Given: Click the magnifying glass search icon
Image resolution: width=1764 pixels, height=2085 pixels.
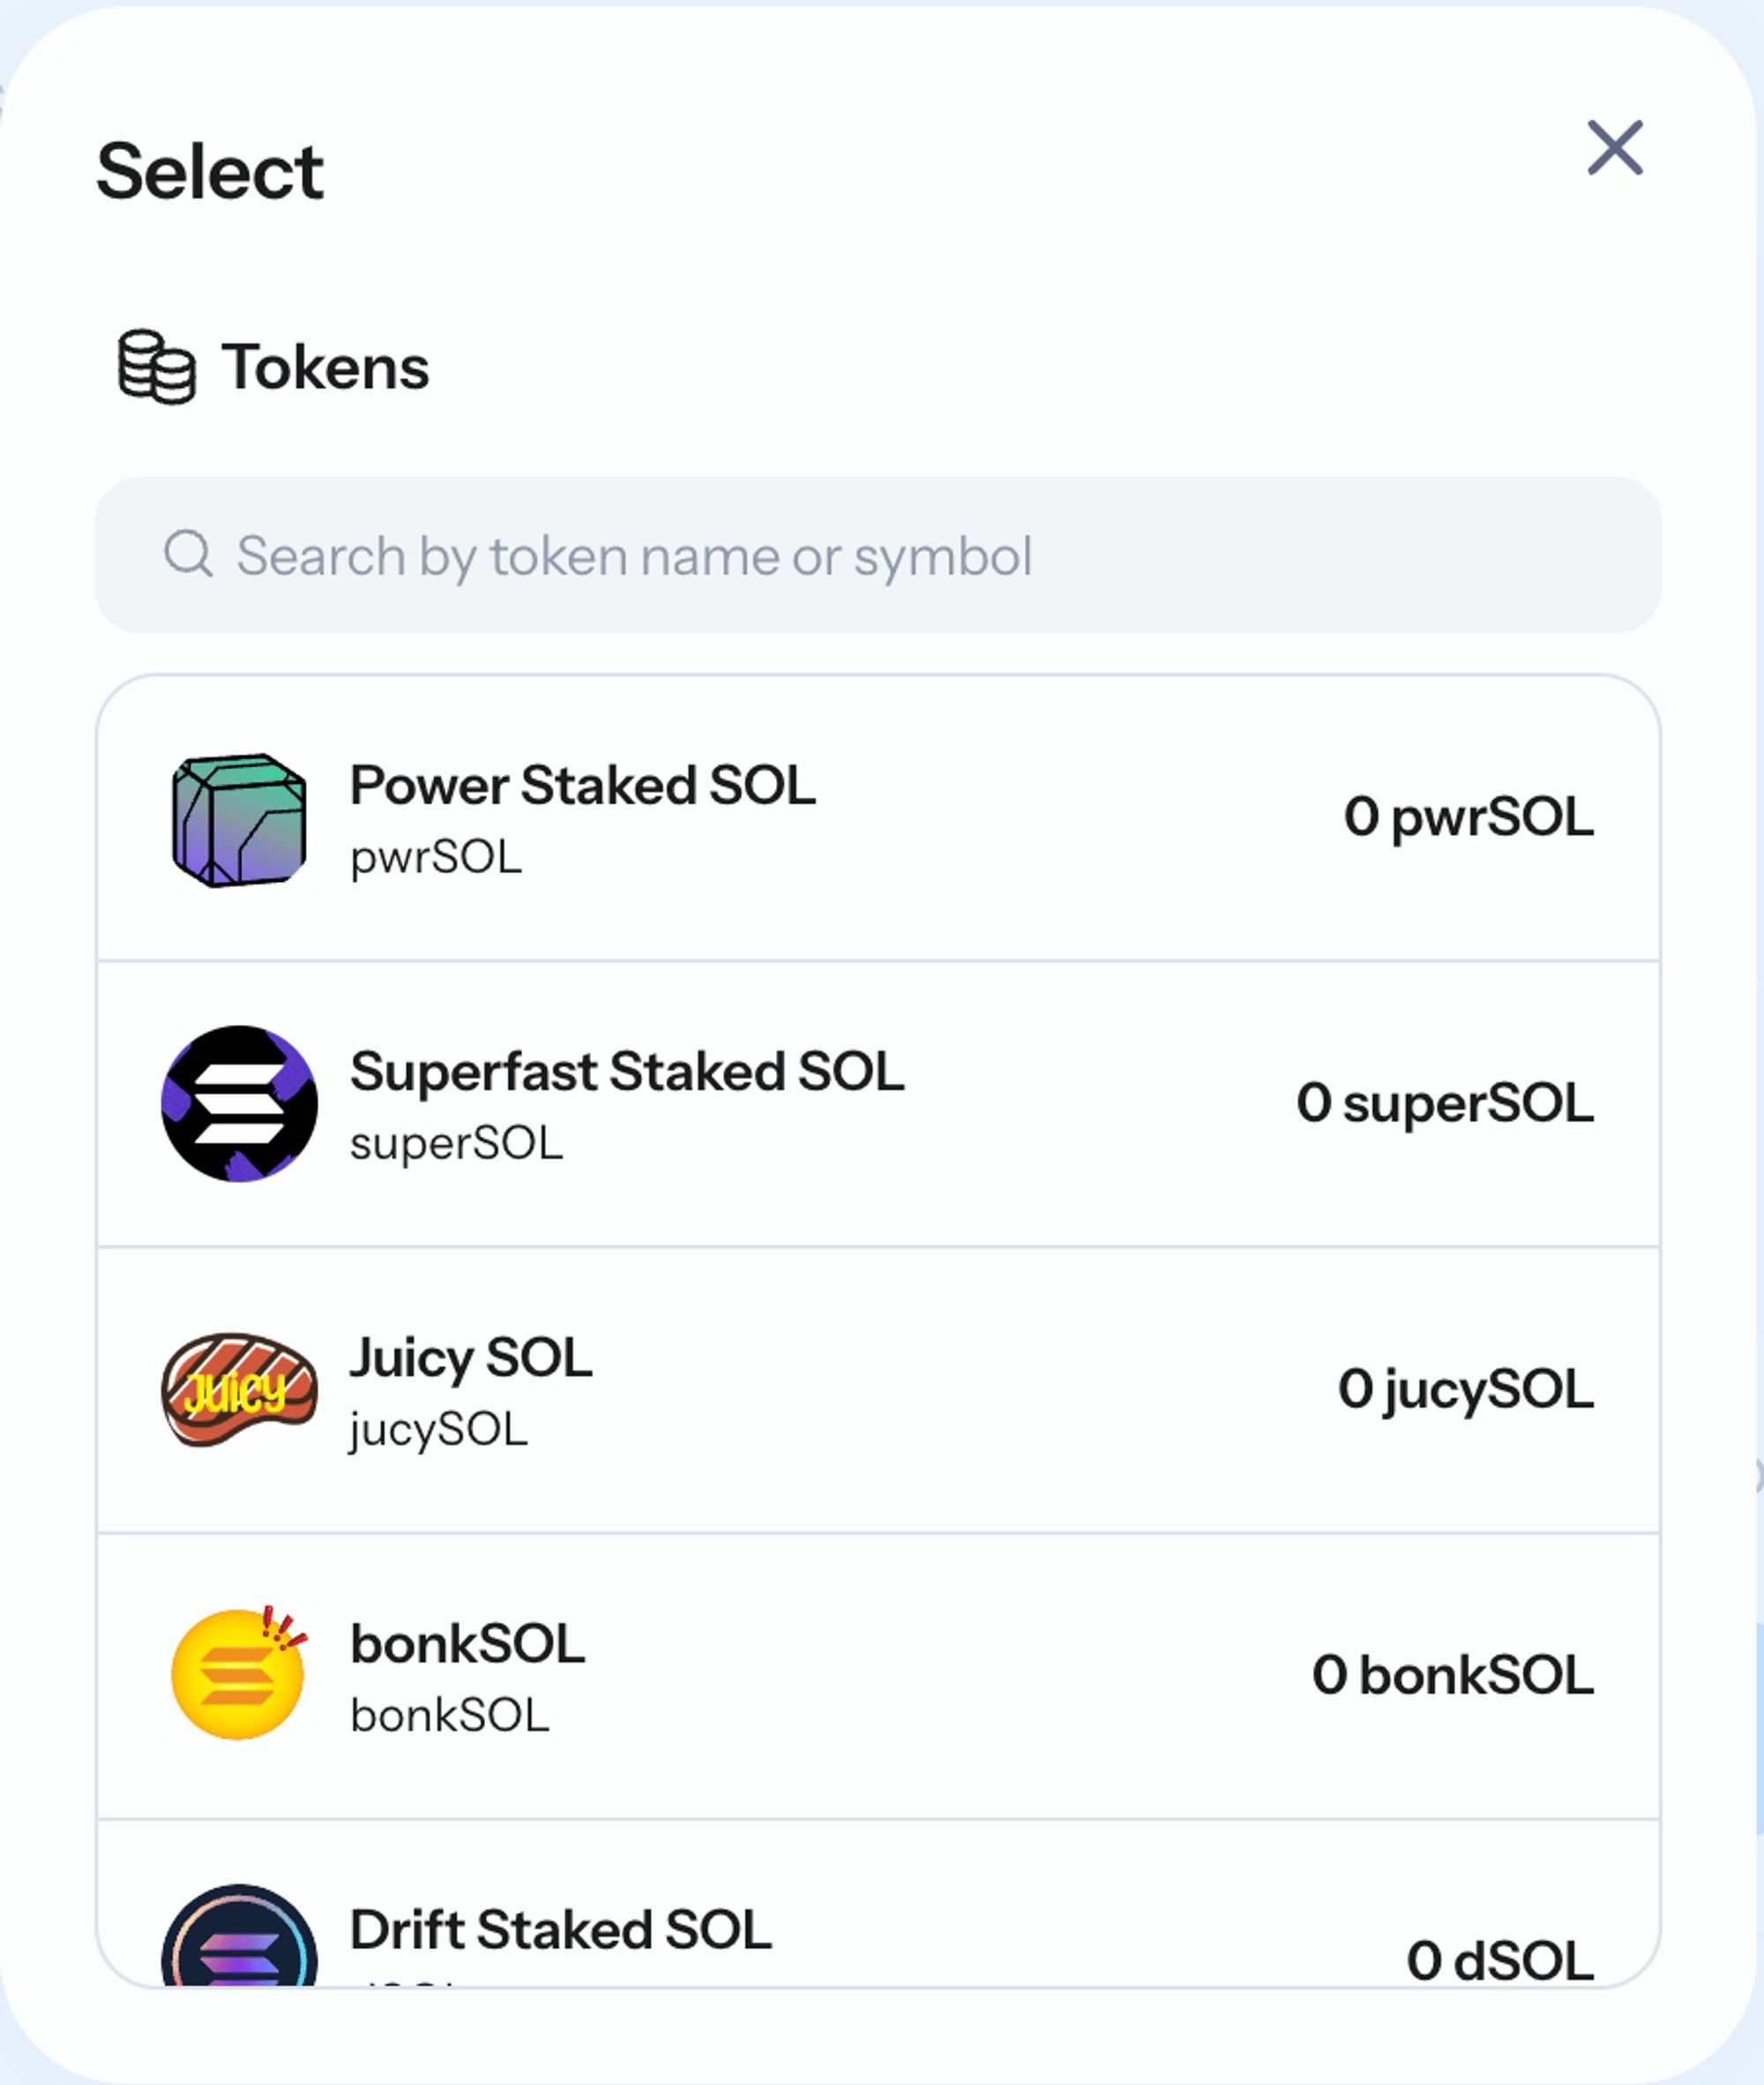Looking at the screenshot, I should (188, 554).
